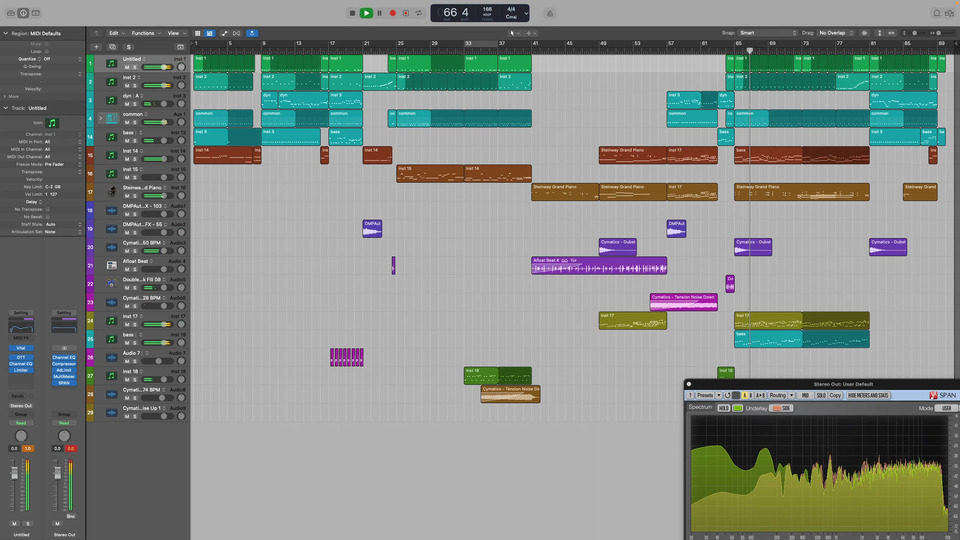Open the Edit menu
The width and height of the screenshot is (960, 540).
click(x=116, y=33)
